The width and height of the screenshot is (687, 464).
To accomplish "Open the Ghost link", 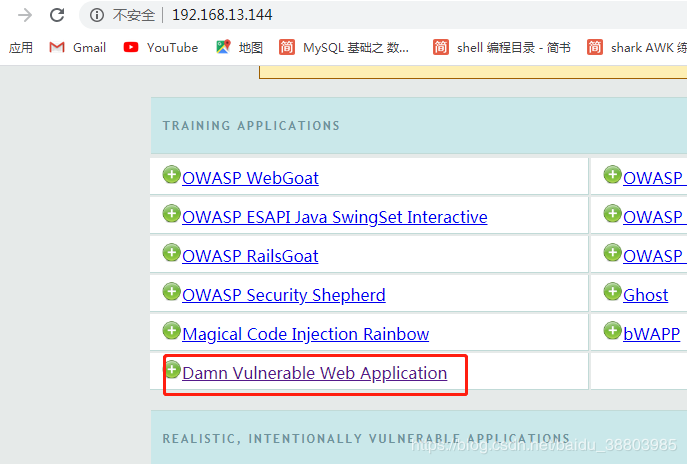I will [645, 295].
